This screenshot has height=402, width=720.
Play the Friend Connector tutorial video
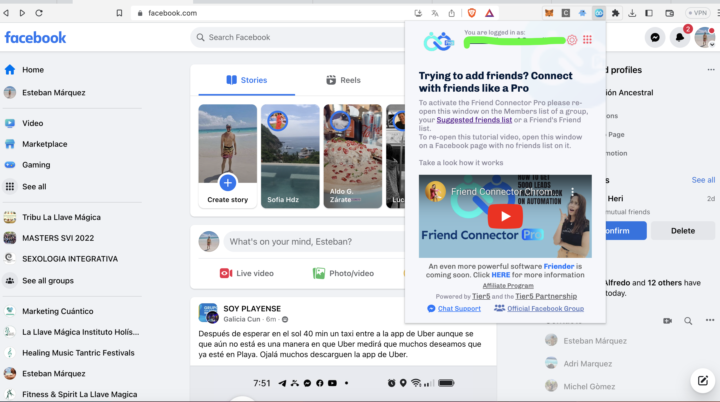point(505,216)
